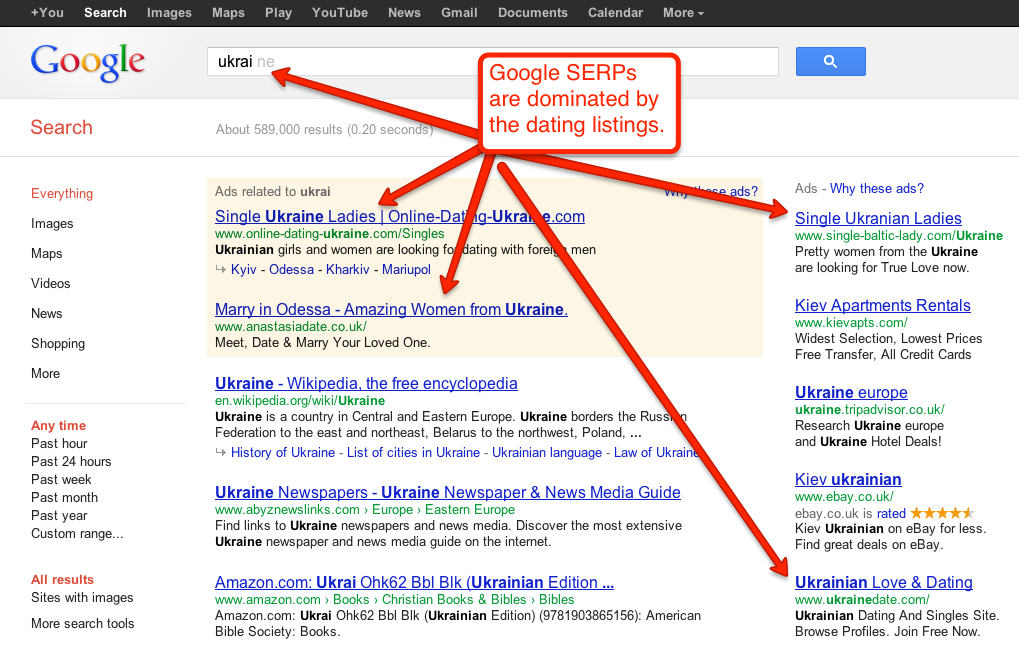Open List of cities in Ukraine sitelink
Viewport: 1019px width, 648px height.
[x=413, y=452]
